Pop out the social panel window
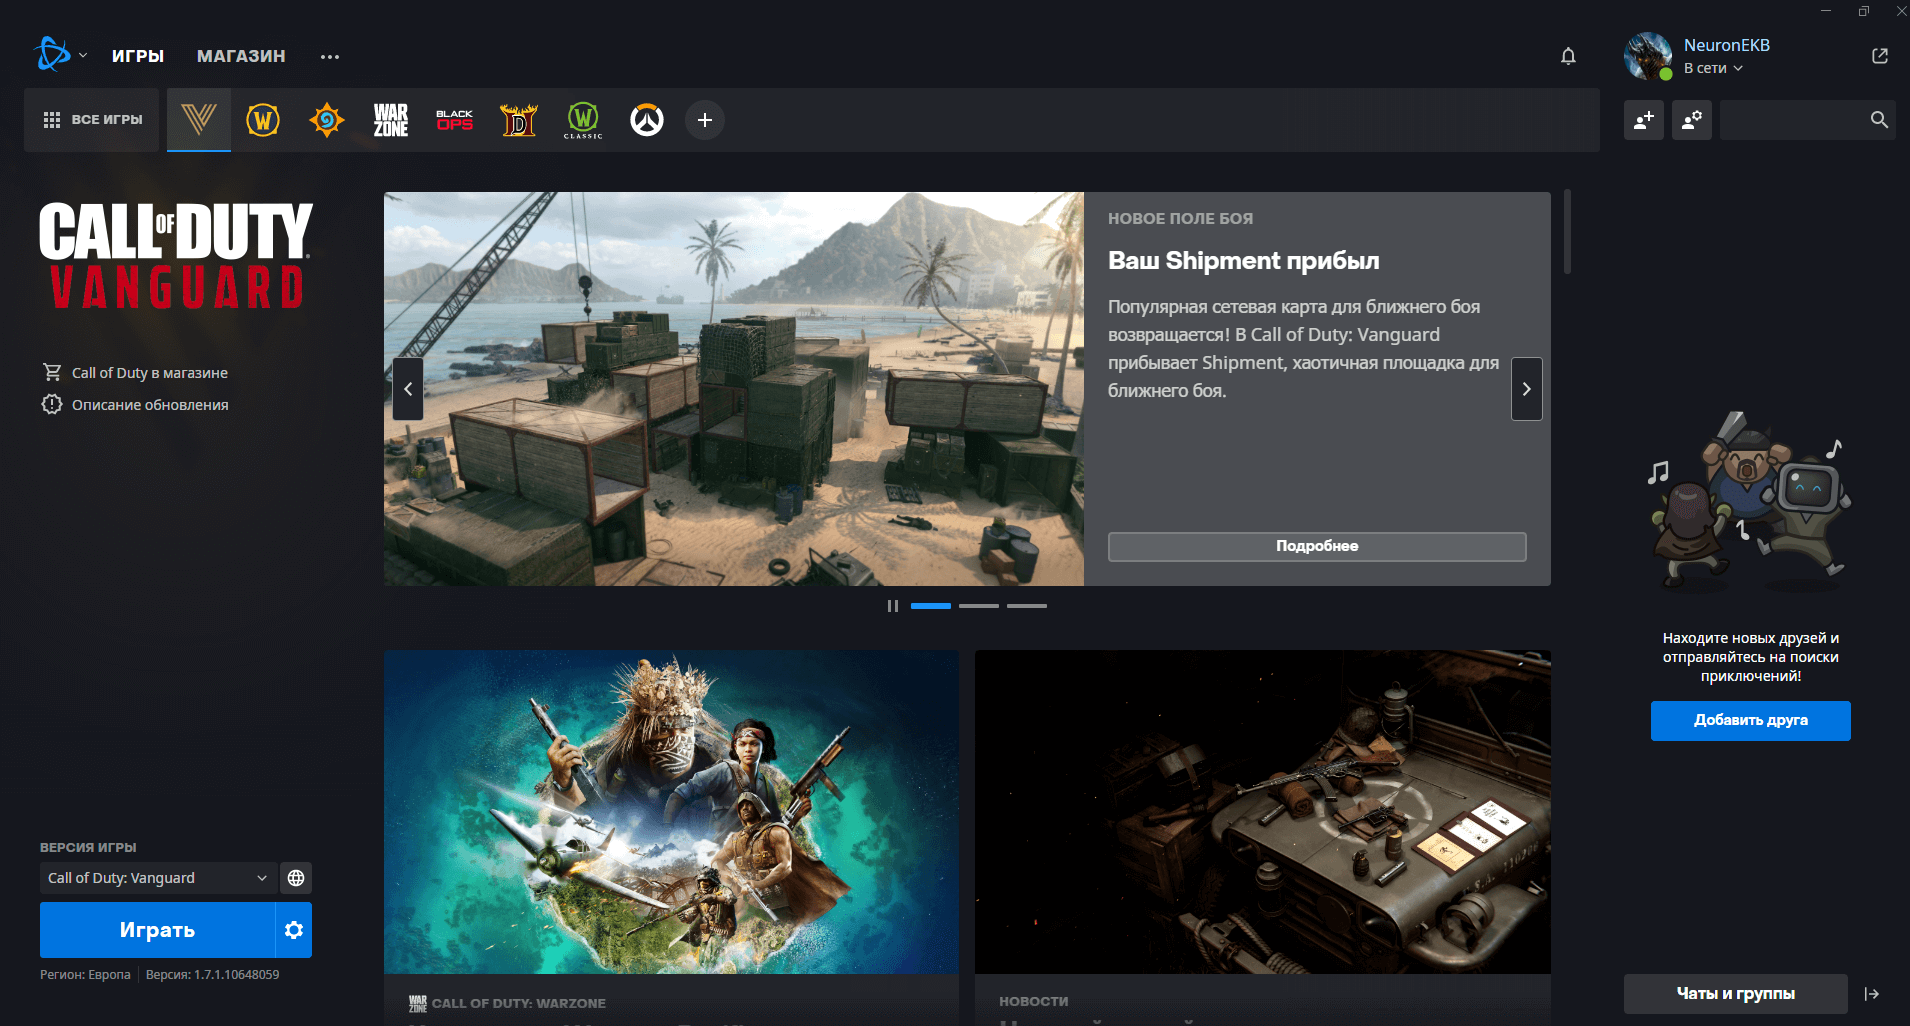The width and height of the screenshot is (1910, 1026). coord(1880,56)
